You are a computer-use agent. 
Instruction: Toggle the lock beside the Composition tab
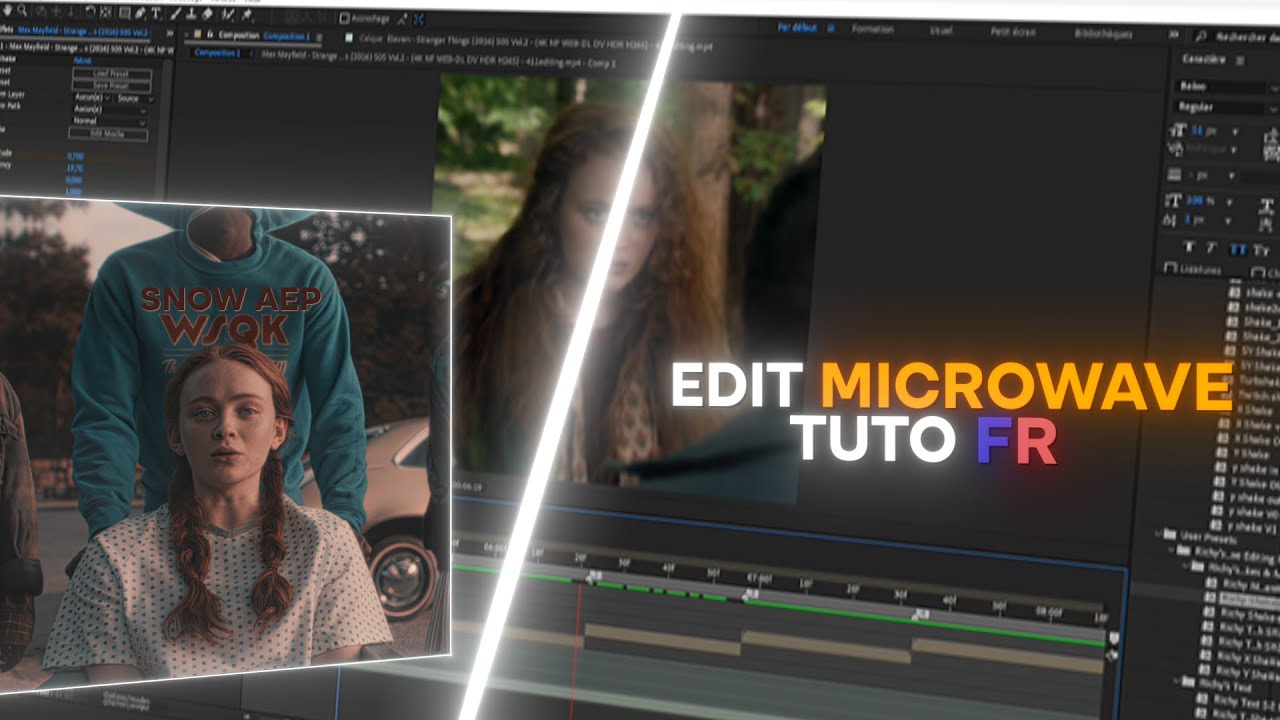tap(210, 34)
